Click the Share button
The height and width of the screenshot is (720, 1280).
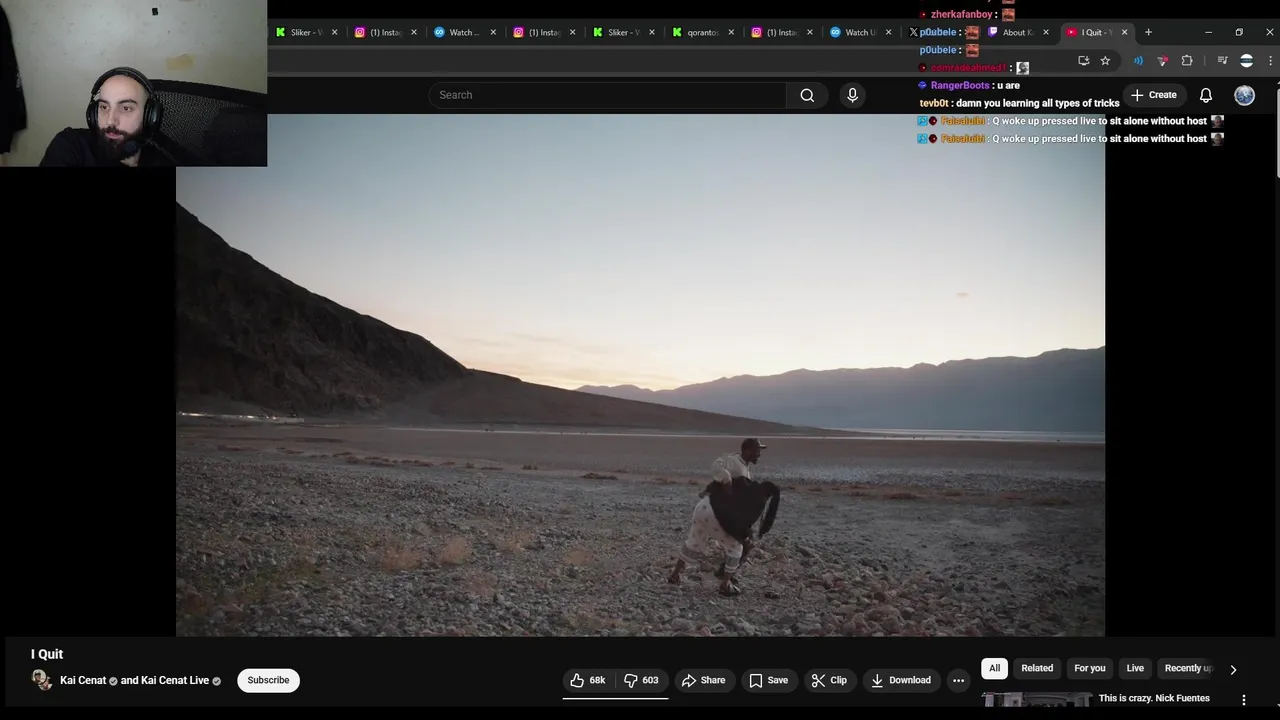coord(703,680)
